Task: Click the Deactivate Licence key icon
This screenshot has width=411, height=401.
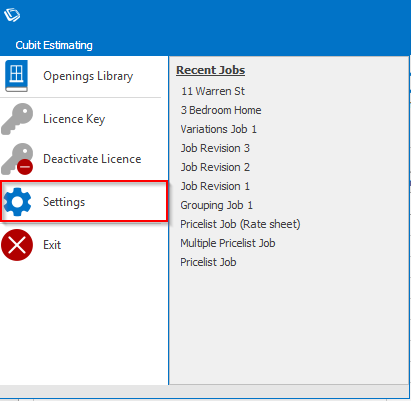Action: tap(17, 159)
